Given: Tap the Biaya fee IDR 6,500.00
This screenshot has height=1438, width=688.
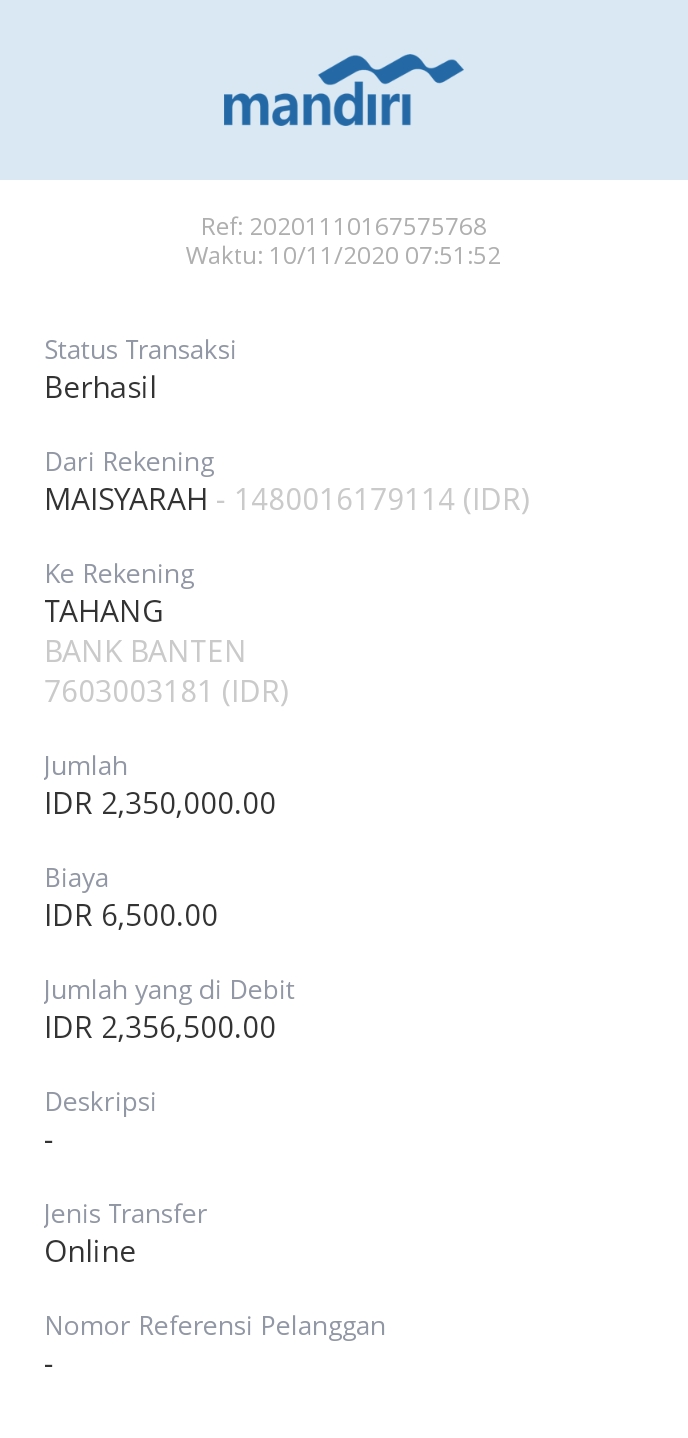Looking at the screenshot, I should tap(131, 916).
